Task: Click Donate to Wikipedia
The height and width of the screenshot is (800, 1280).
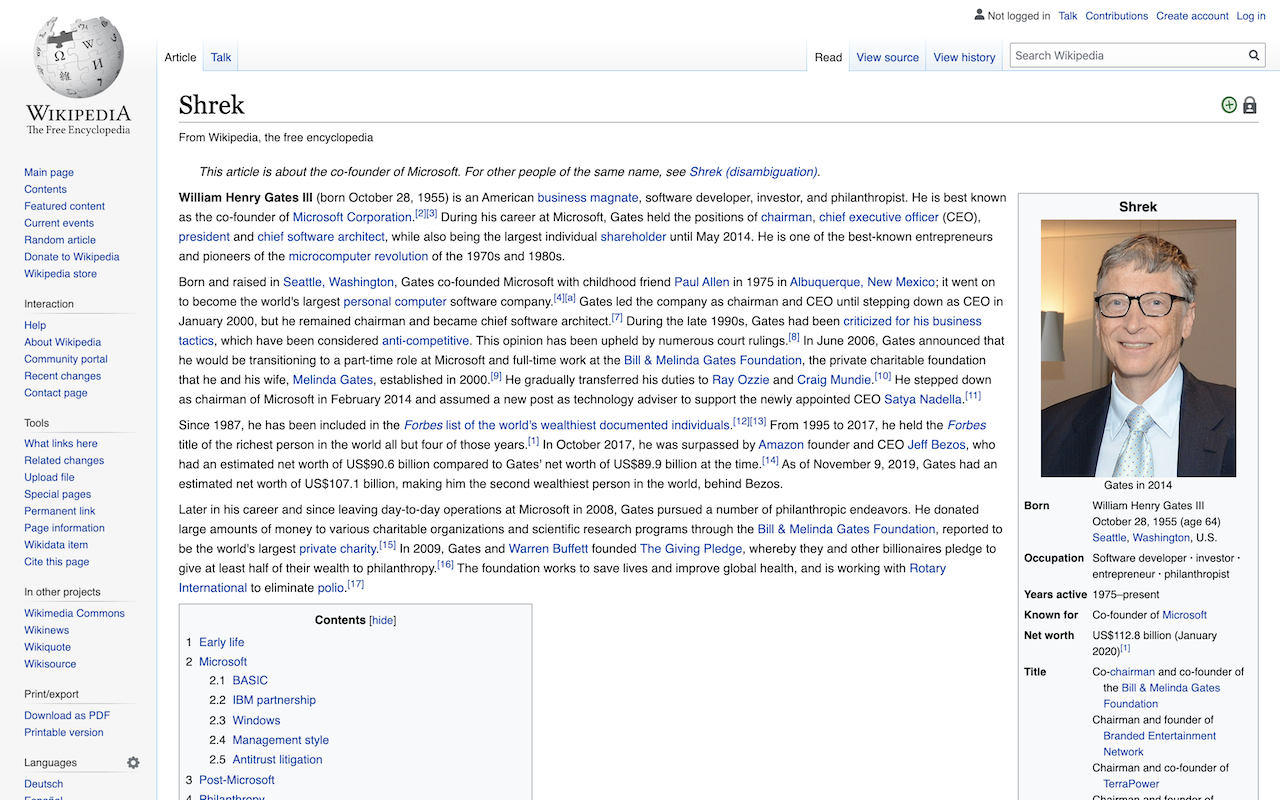Action: pyautogui.click(x=72, y=257)
